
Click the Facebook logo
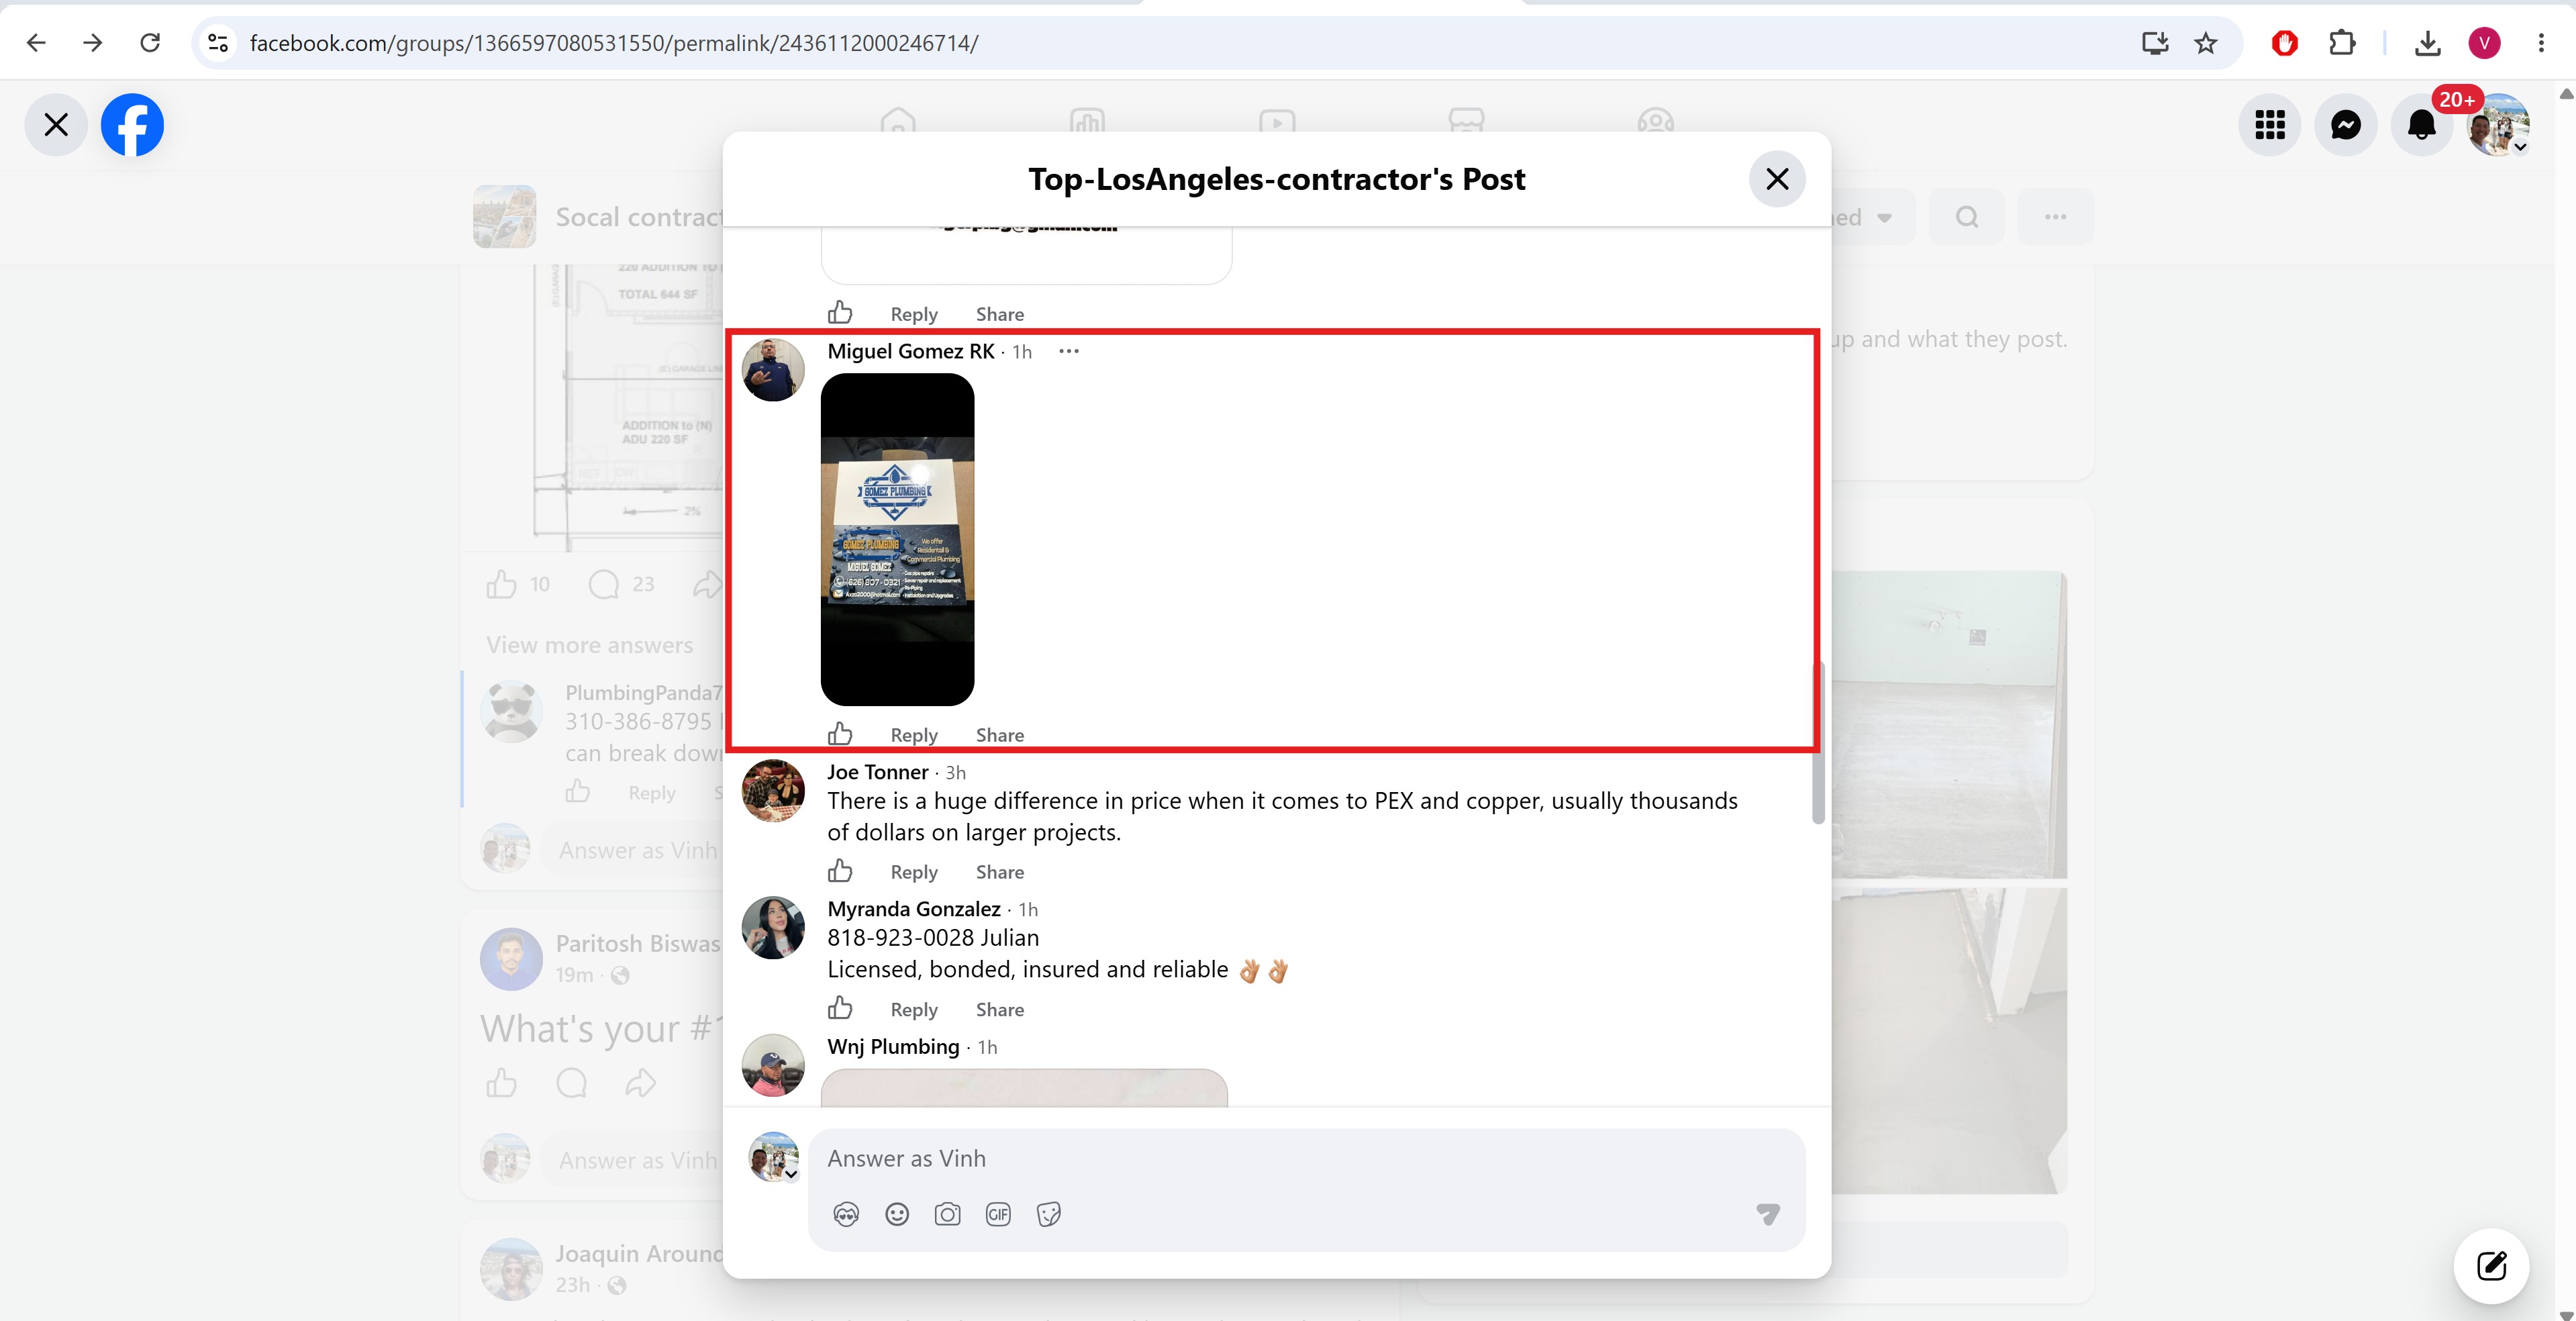click(x=132, y=125)
